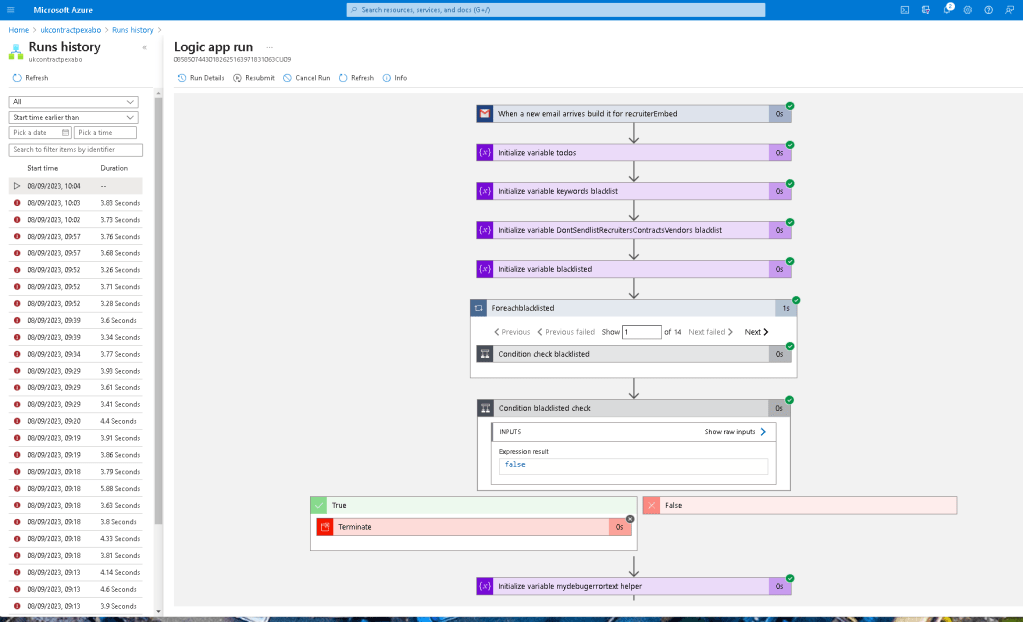1023x622 pixels.
Task: Select run with duration 4.4 Seconds
Action: [76, 421]
